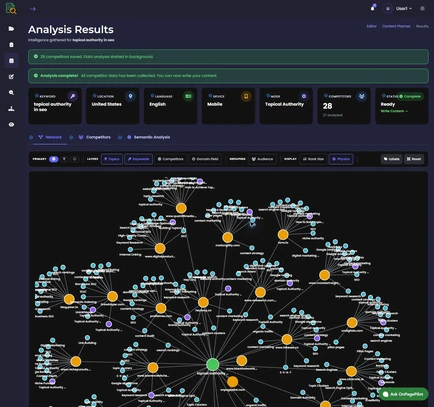Open the clipboard icon in left sidebar
Screen dimensions: 434x407
[x=11, y=45]
